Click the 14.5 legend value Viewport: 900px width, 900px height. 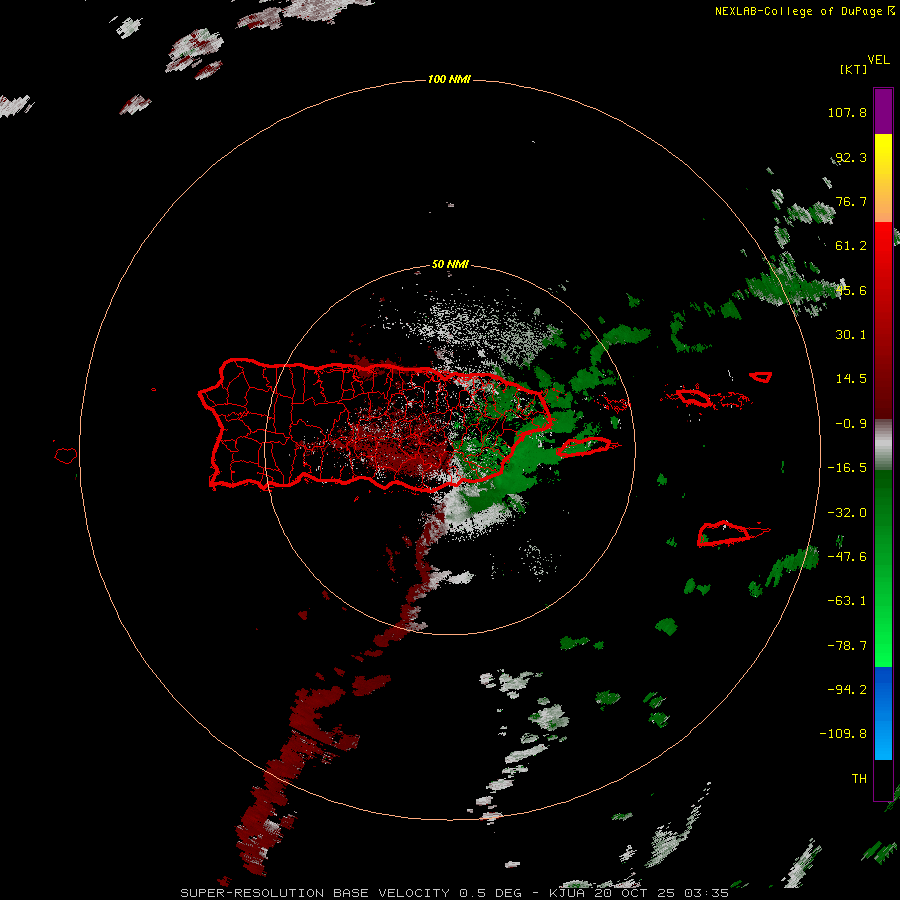851,379
